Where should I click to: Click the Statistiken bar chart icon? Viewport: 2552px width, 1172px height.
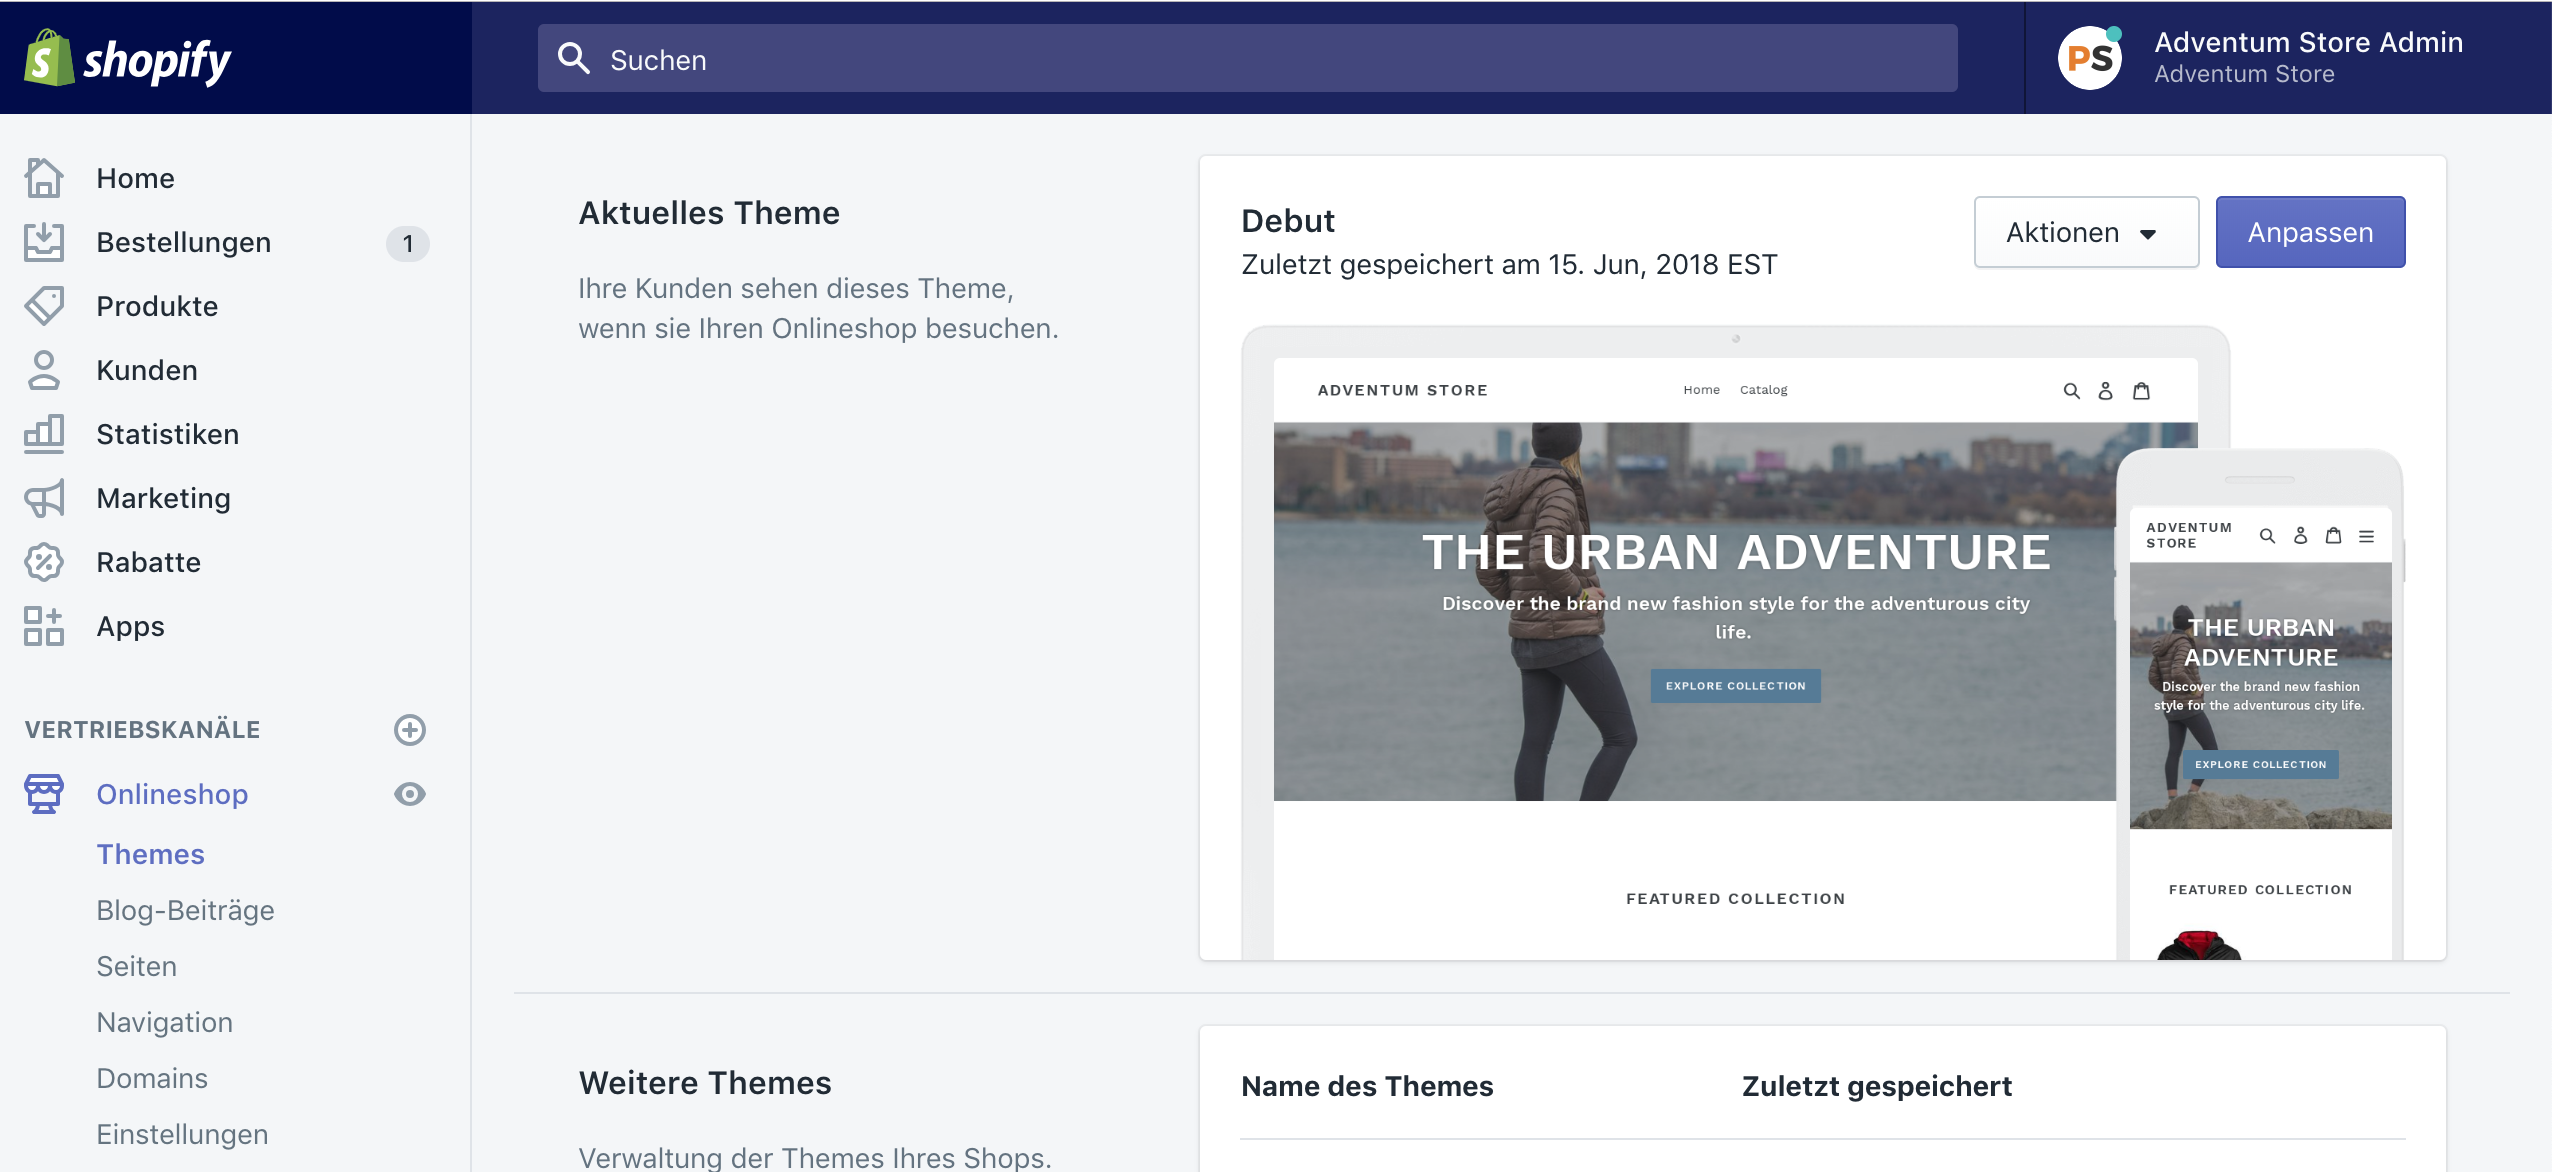(44, 434)
